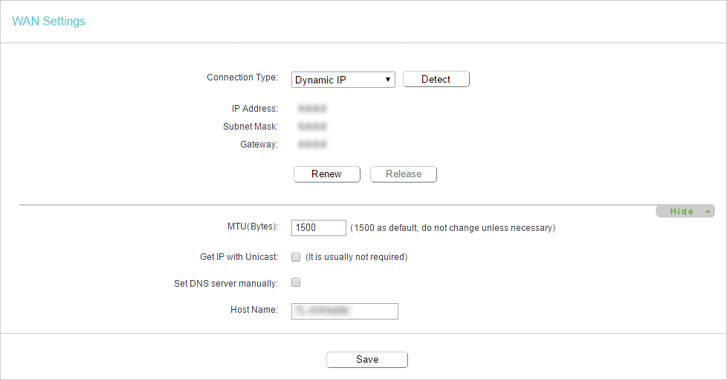This screenshot has height=380, width=727.
Task: Click the WAN Settings heading
Action: pyautogui.click(x=49, y=21)
